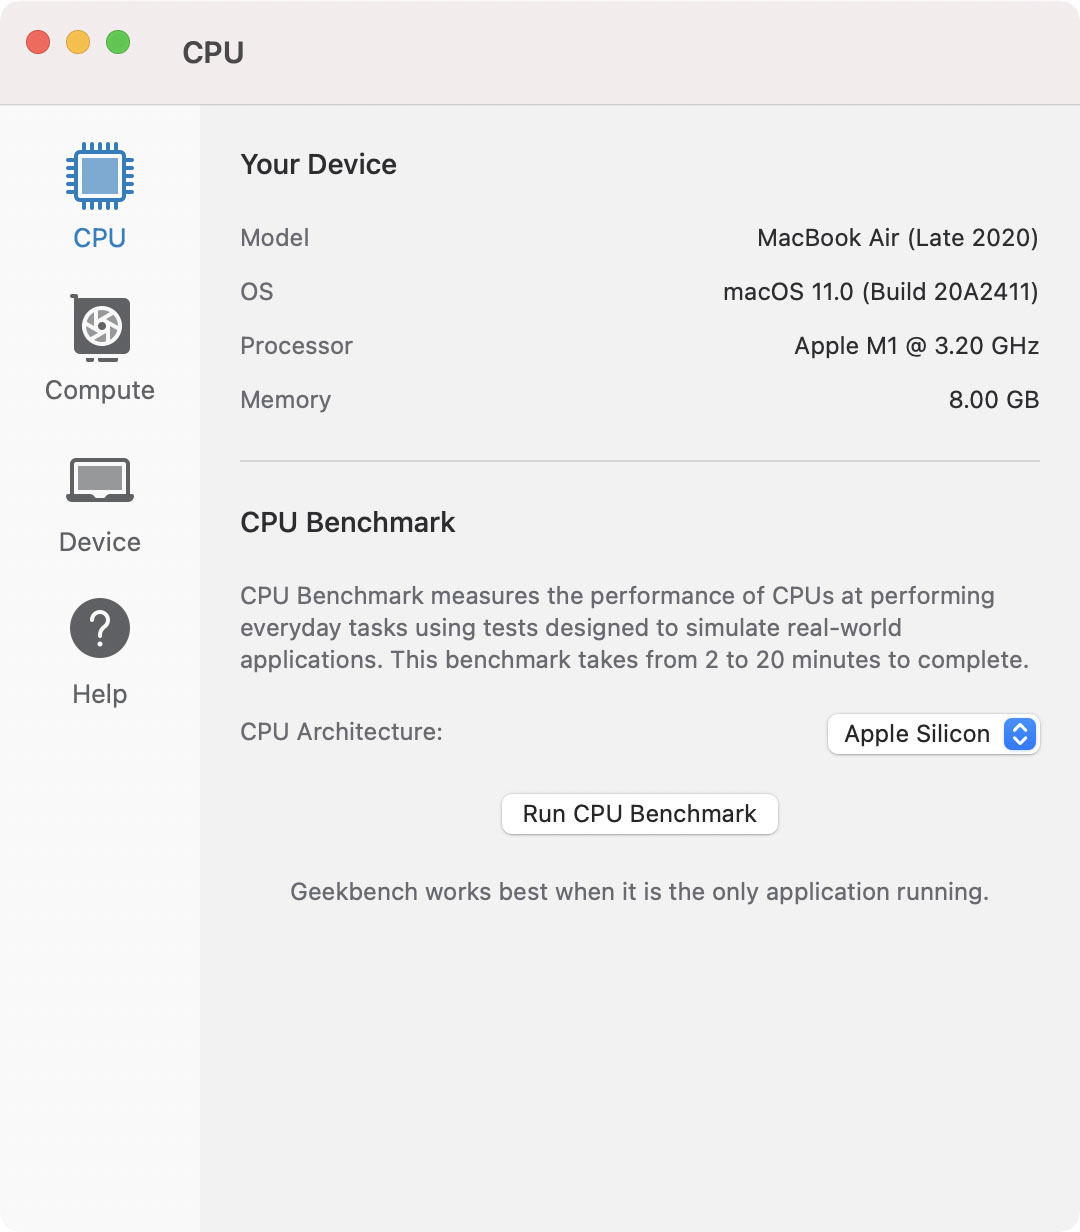
Task: Click the Processor label
Action: pos(297,346)
